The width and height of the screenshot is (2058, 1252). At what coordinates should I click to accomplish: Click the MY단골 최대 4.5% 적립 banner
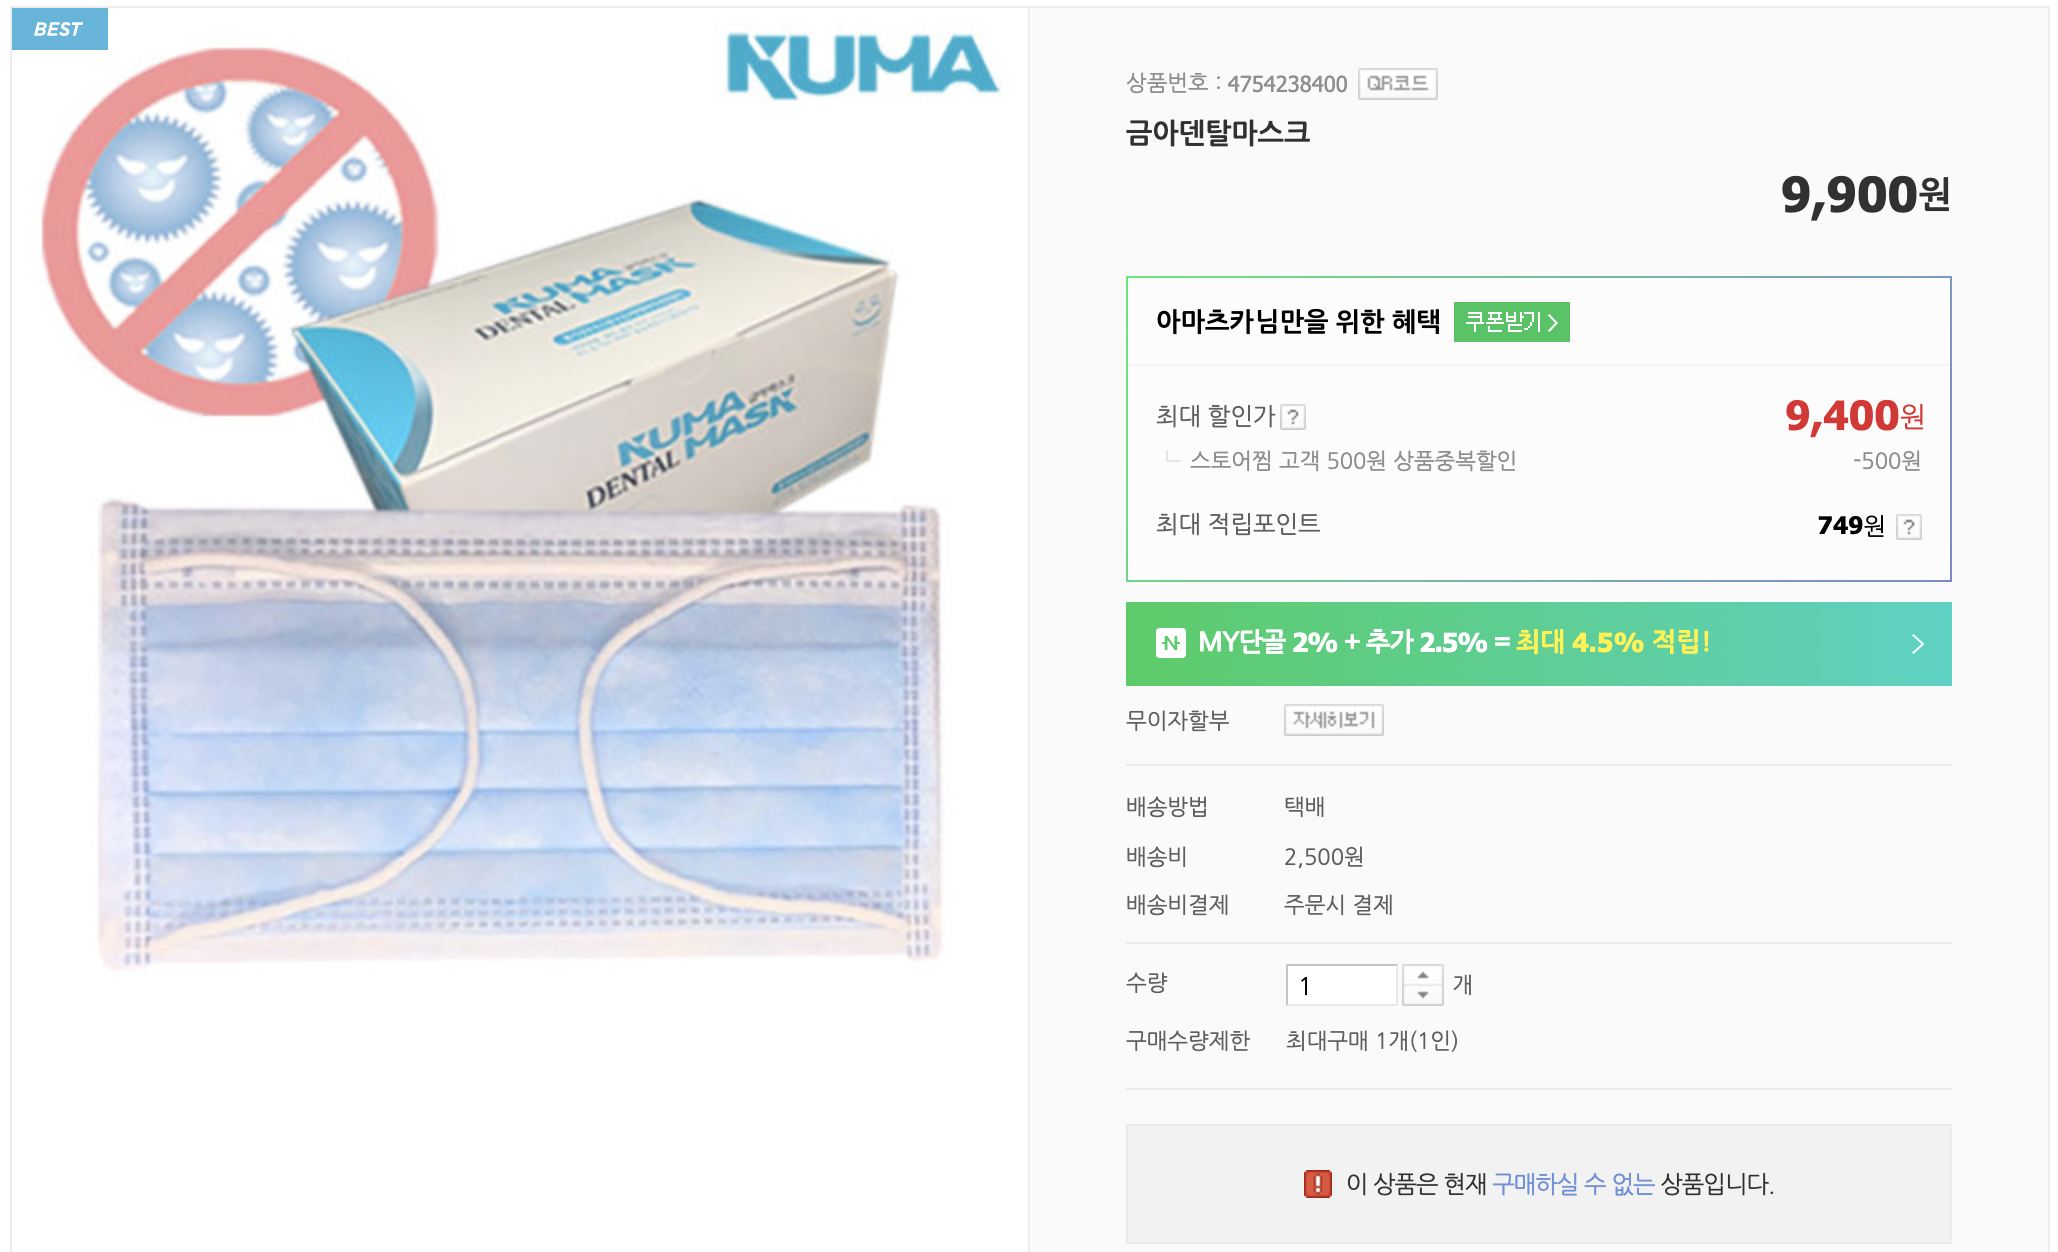pyautogui.click(x=1538, y=644)
